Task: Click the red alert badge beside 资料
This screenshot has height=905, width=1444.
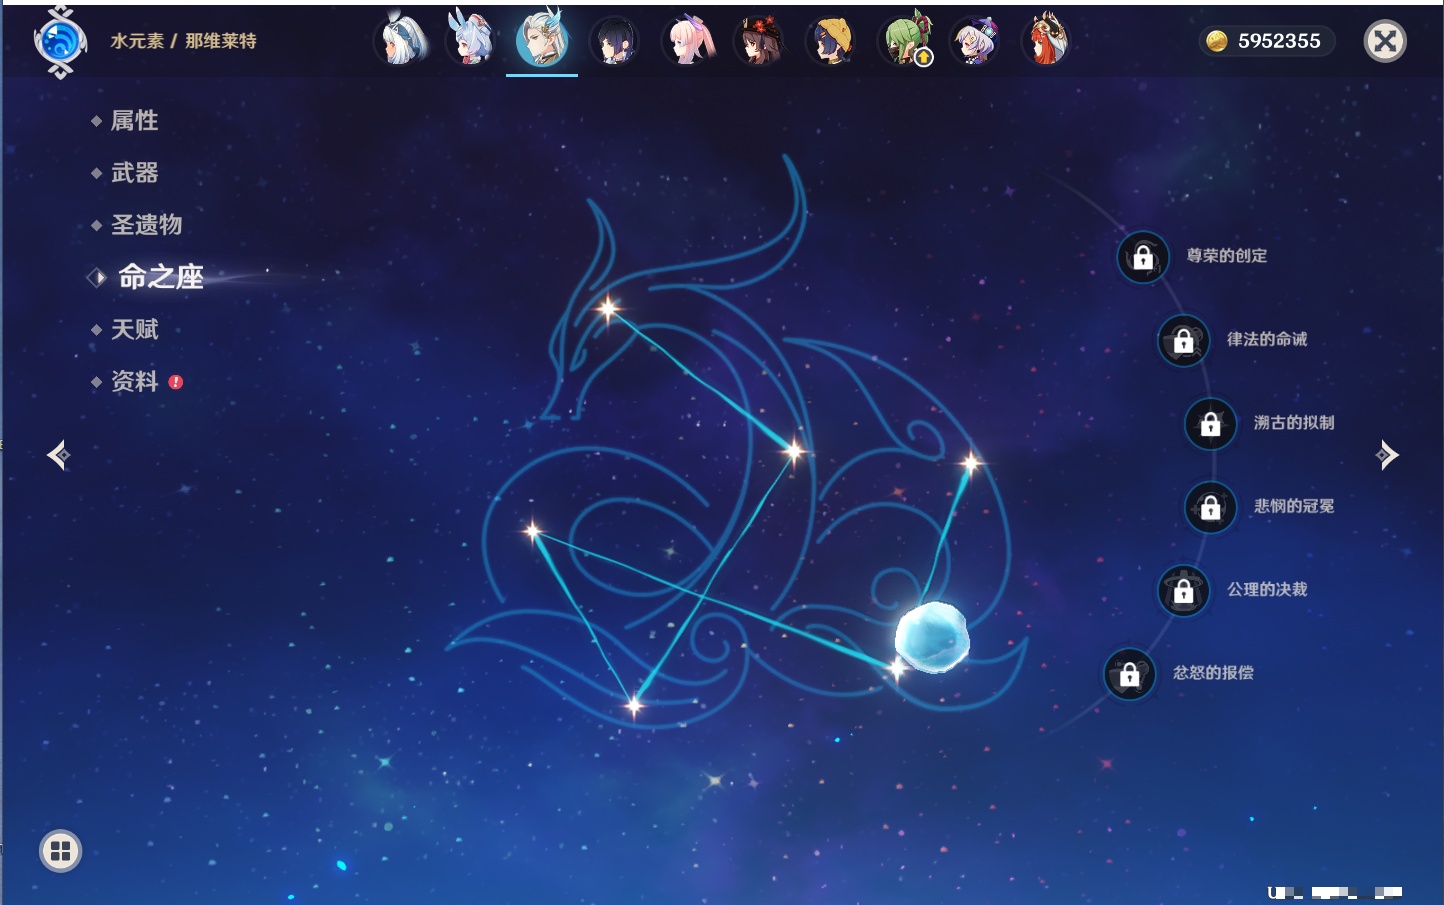Action: point(176,382)
